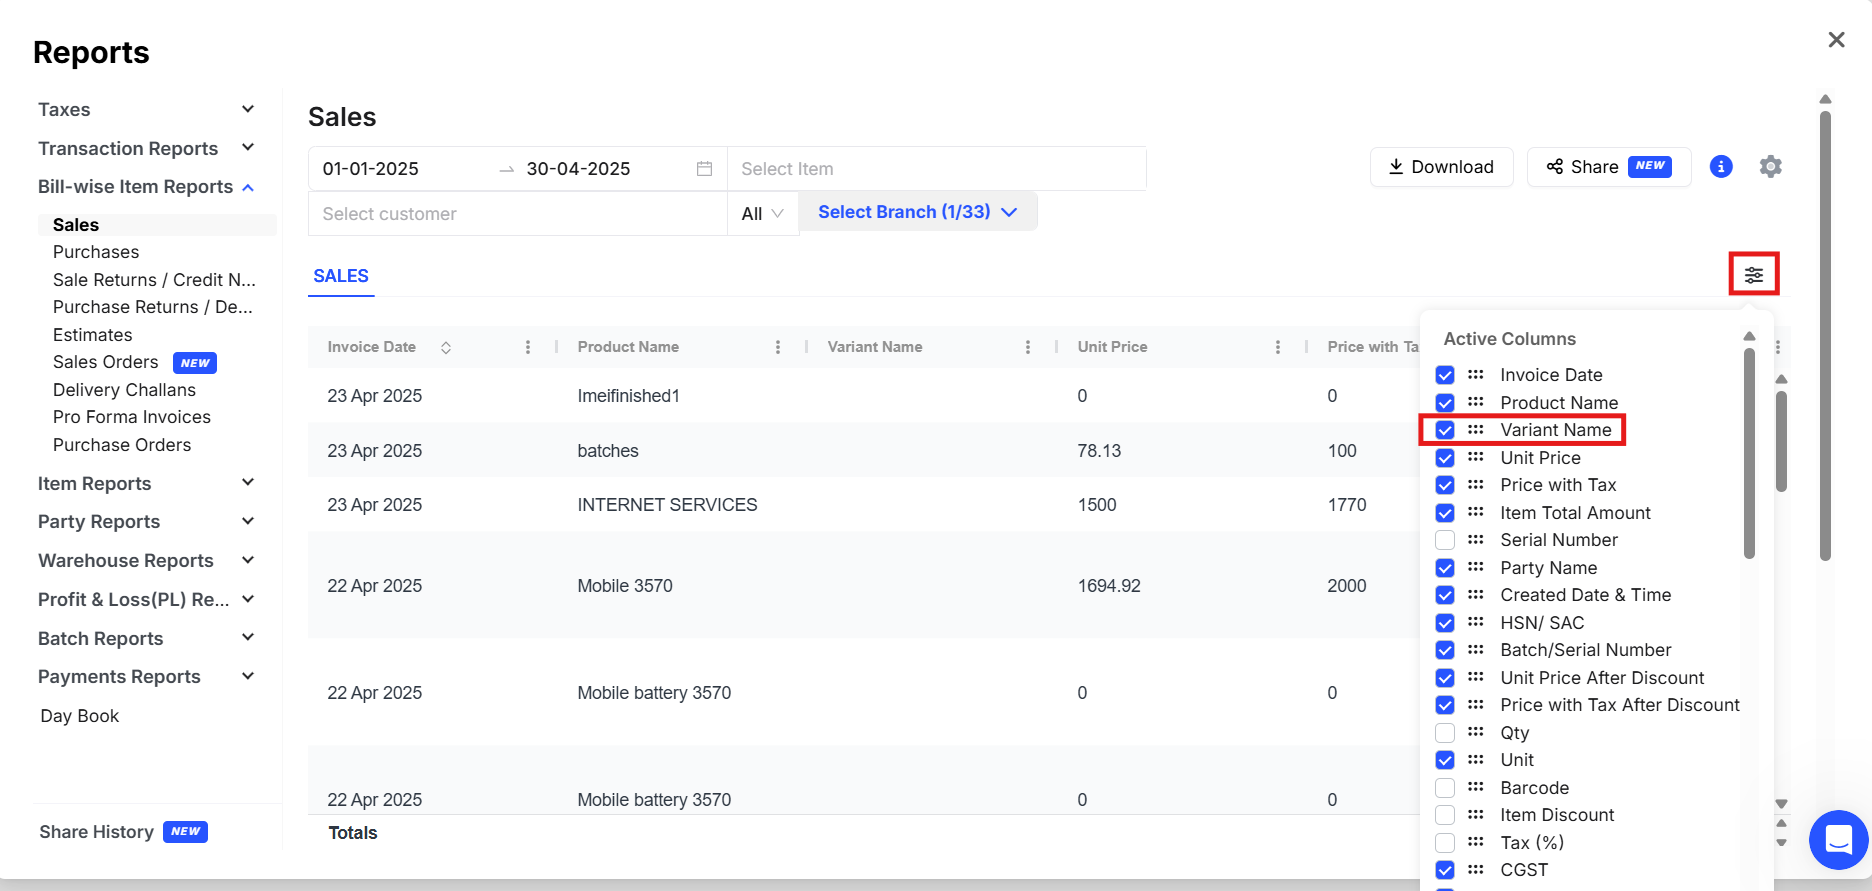Sort by Invoice Date arrows icon
This screenshot has height=891, width=1872.
tap(446, 347)
